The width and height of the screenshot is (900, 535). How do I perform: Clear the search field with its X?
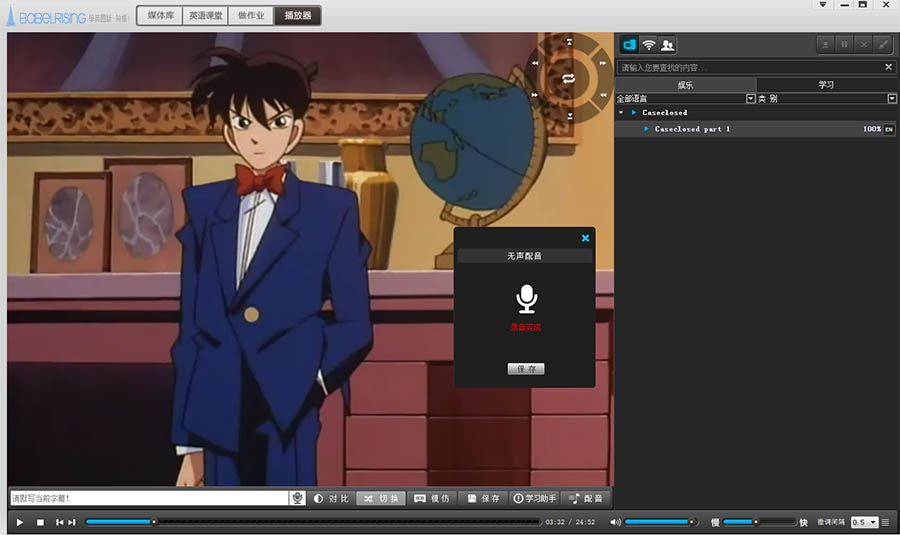coord(889,67)
